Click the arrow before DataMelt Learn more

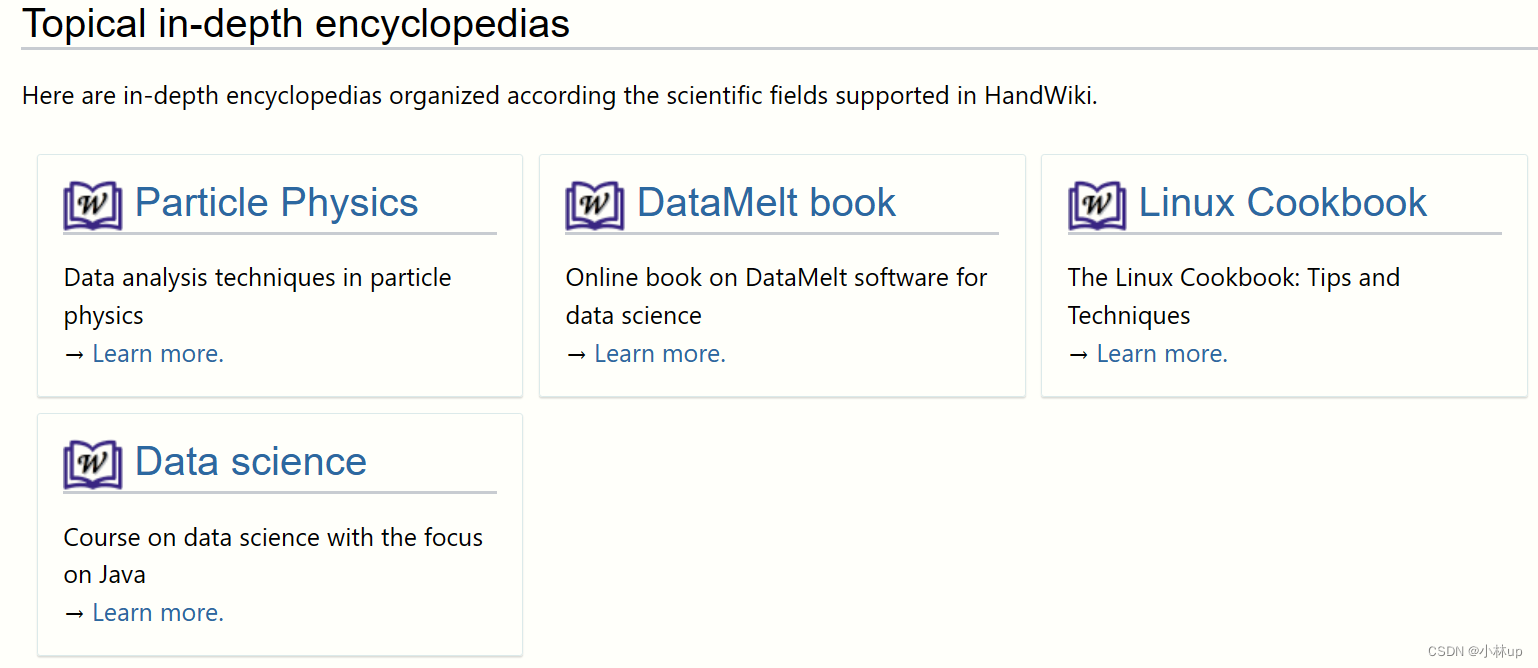(576, 353)
